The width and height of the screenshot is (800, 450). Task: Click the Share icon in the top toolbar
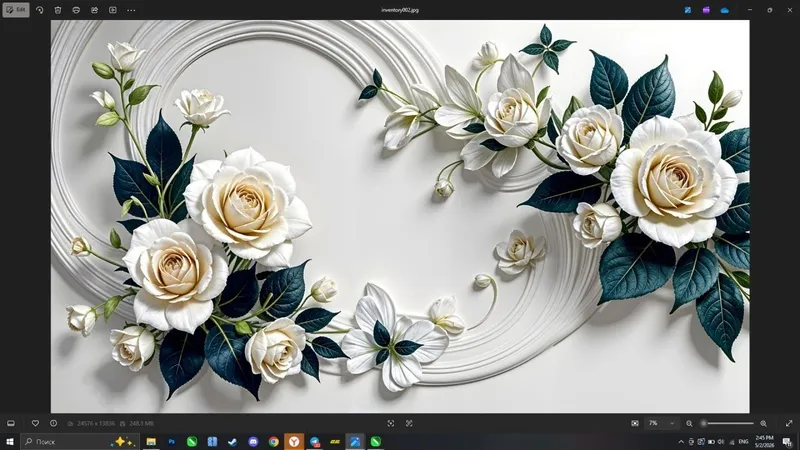coord(94,10)
